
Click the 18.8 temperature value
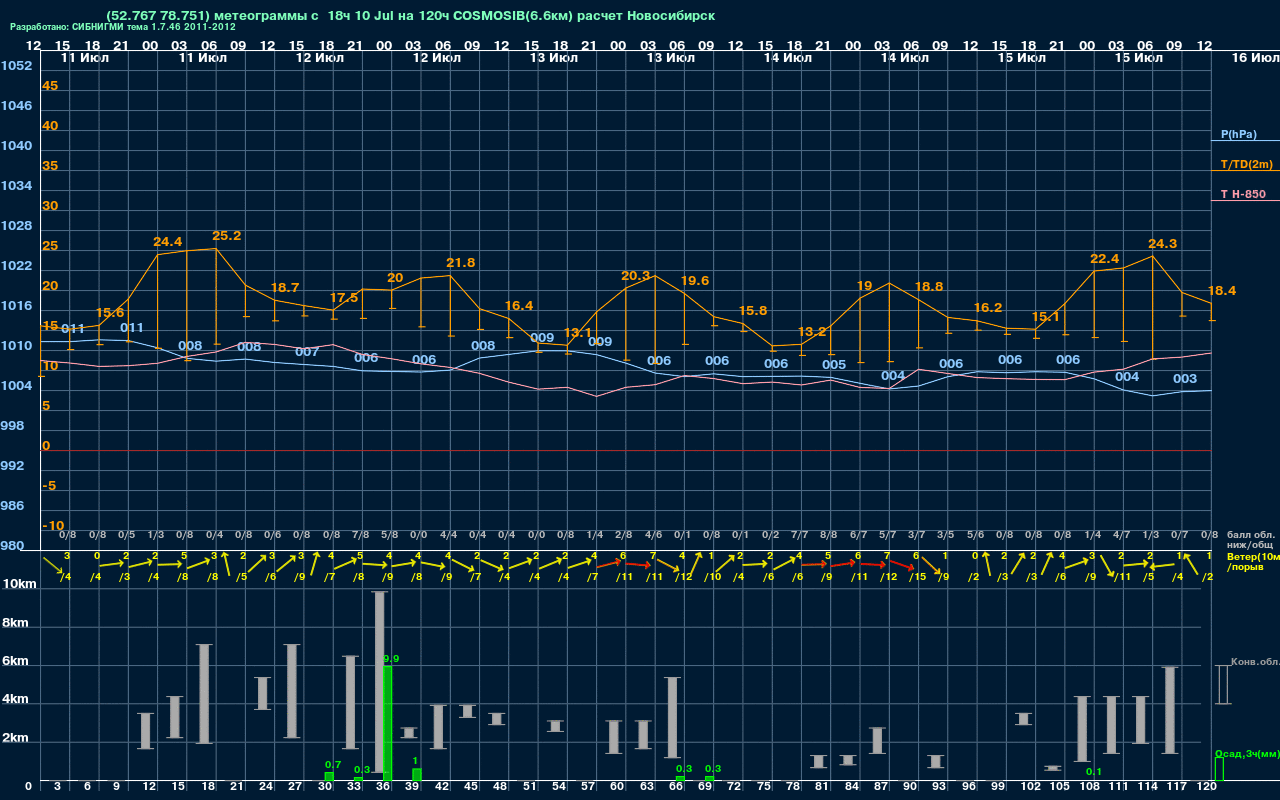pos(929,287)
